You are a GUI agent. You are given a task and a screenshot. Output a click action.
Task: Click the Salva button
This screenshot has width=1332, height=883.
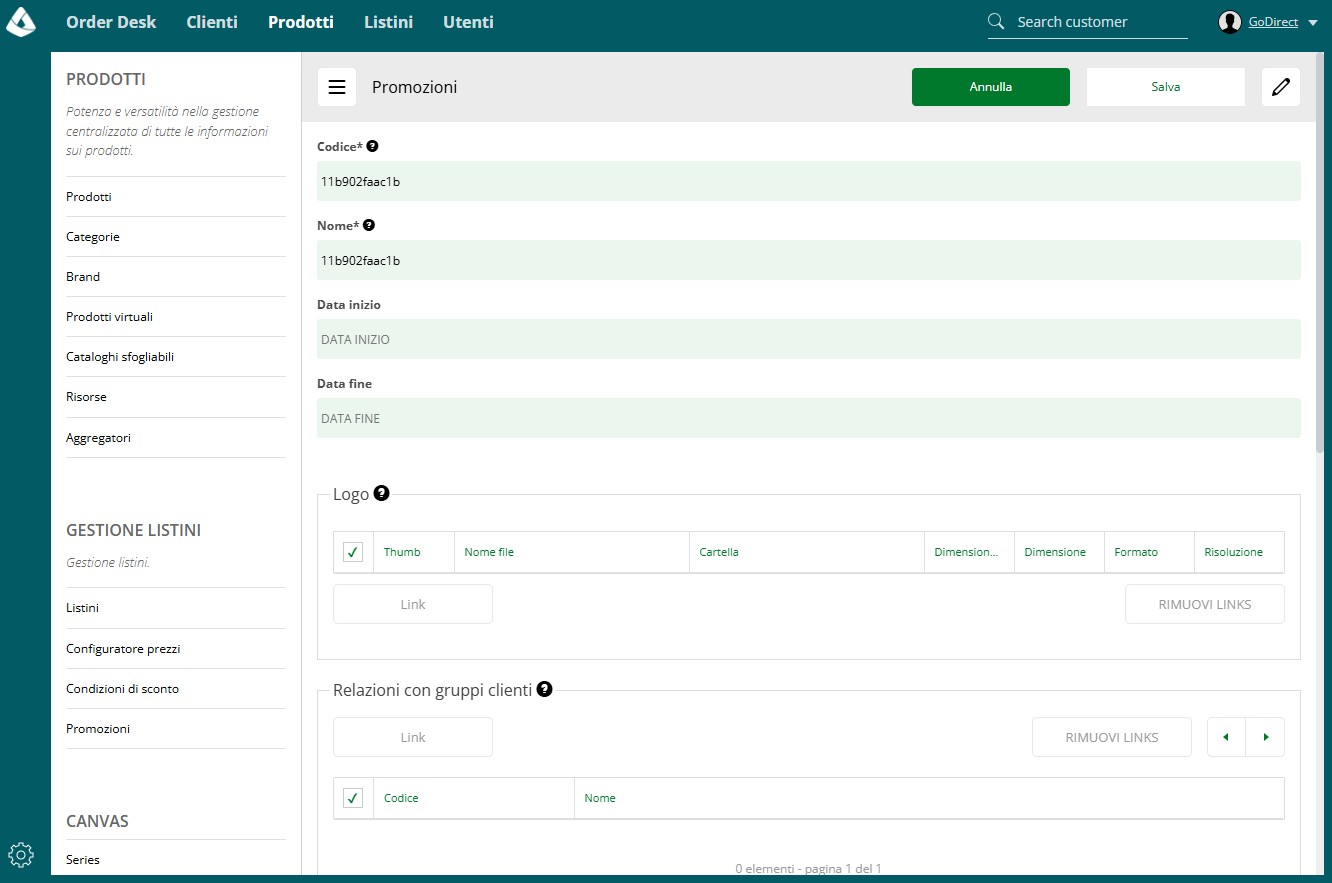click(1166, 87)
